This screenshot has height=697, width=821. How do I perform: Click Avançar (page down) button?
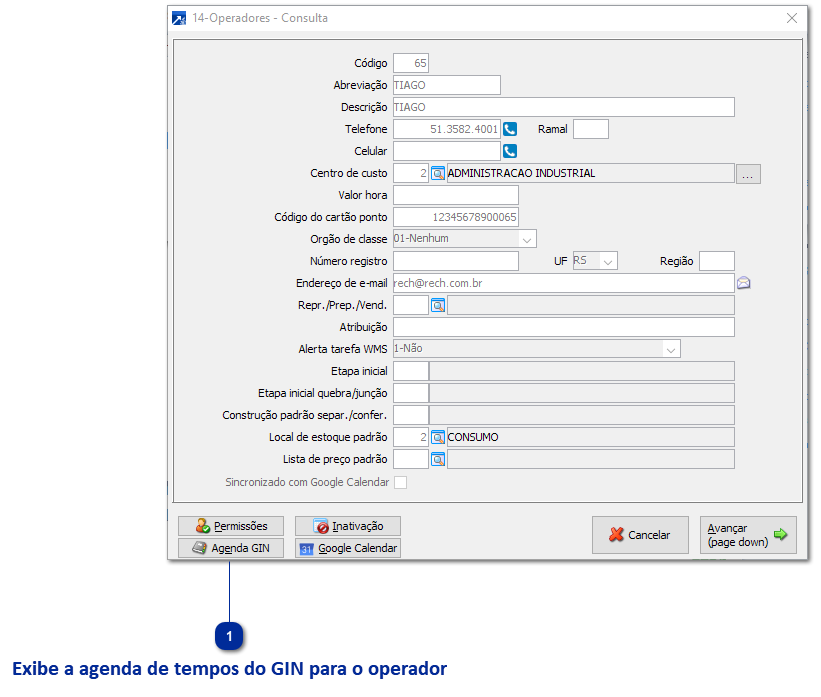pyautogui.click(x=748, y=535)
